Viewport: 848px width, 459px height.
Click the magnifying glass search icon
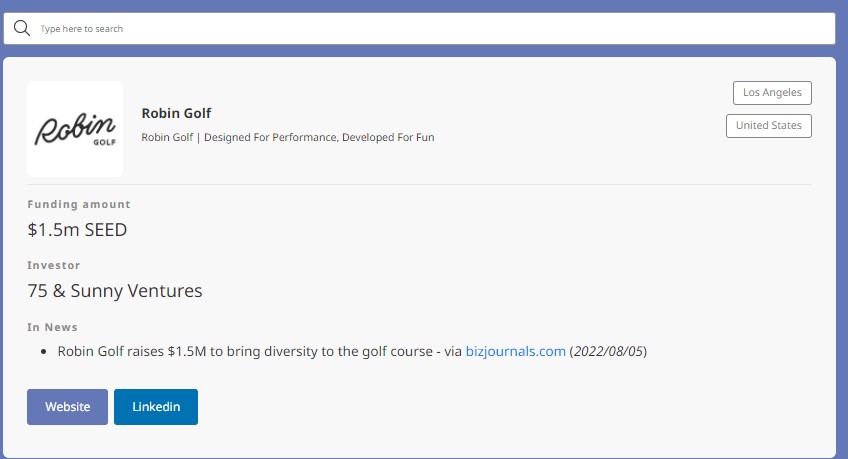21,28
